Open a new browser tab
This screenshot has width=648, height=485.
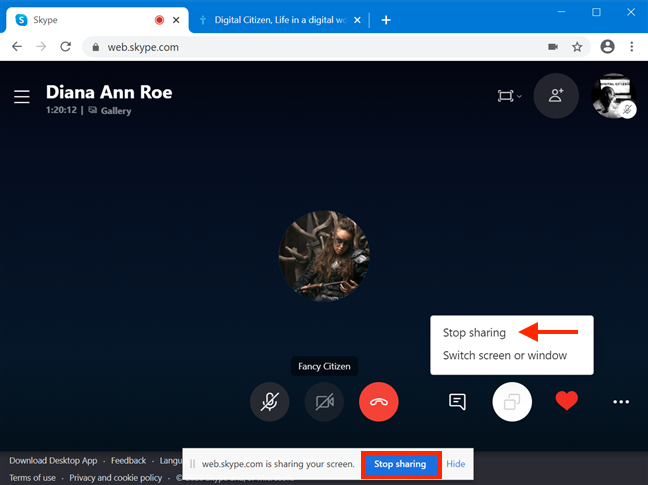point(386,20)
